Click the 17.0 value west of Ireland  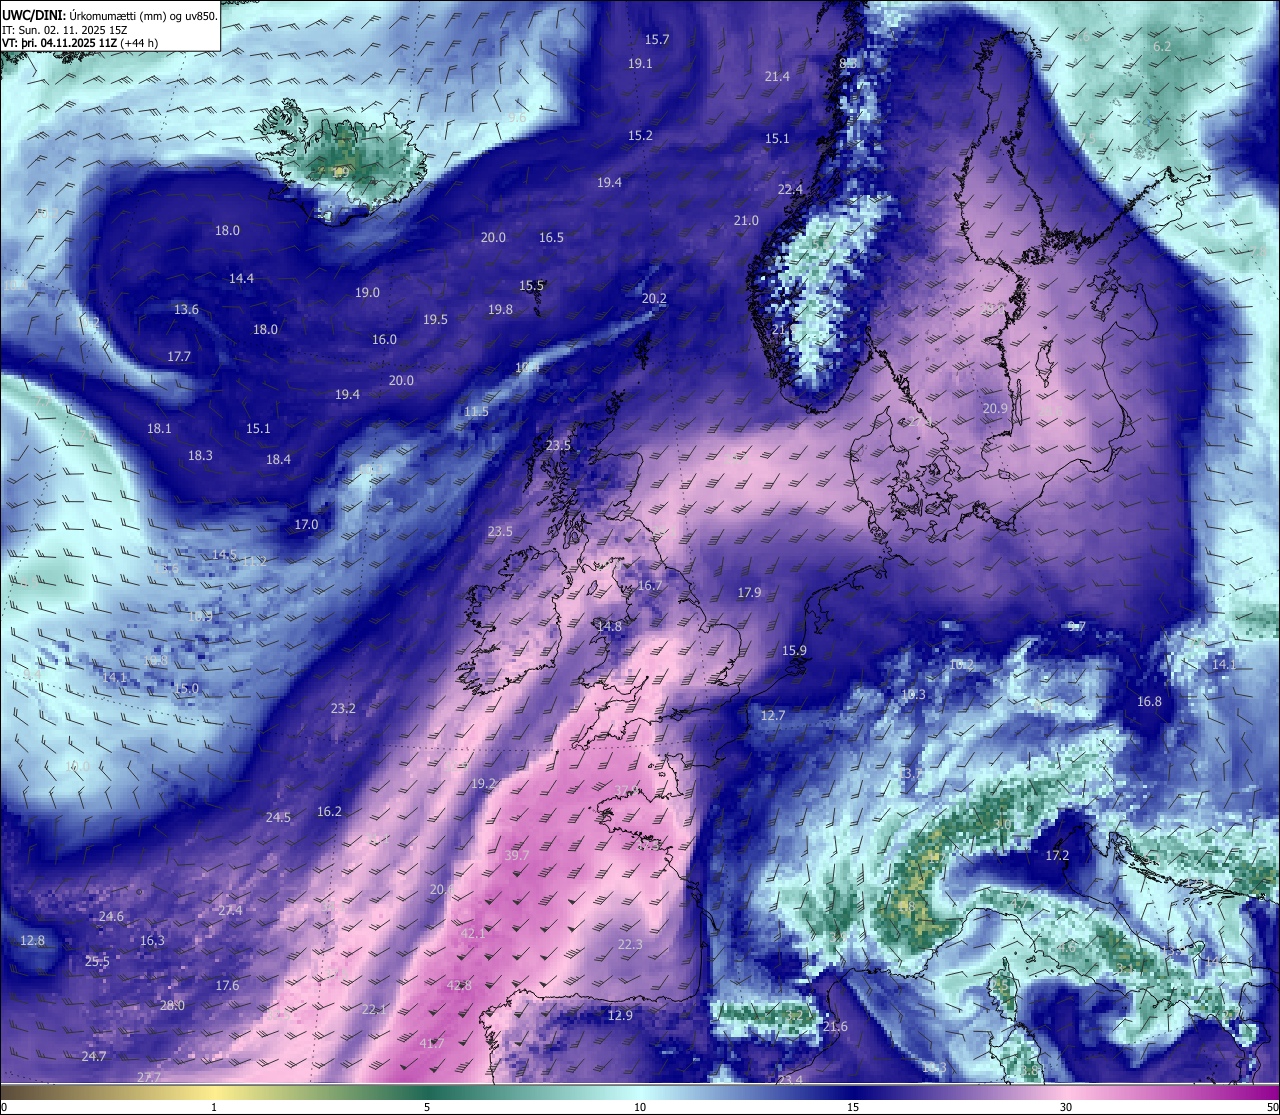(306, 524)
